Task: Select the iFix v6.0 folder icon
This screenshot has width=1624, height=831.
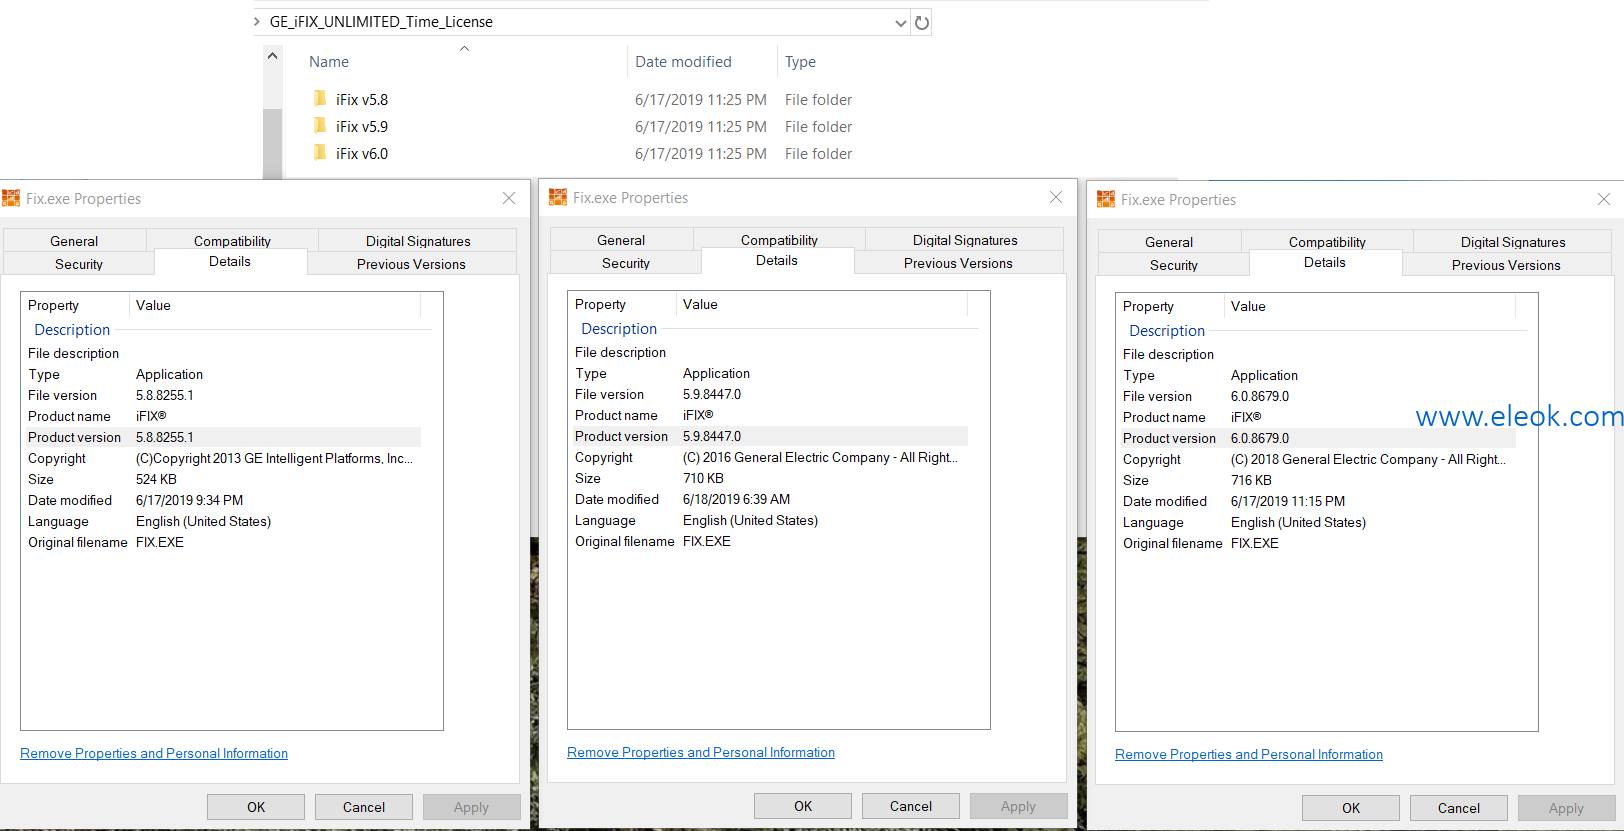Action: 320,152
